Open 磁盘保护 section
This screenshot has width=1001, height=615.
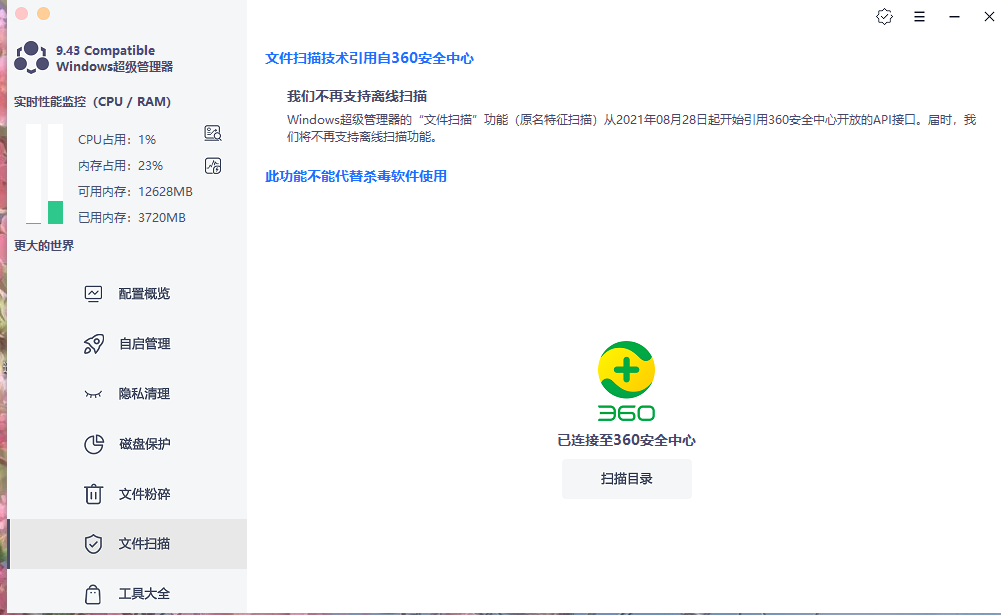128,444
